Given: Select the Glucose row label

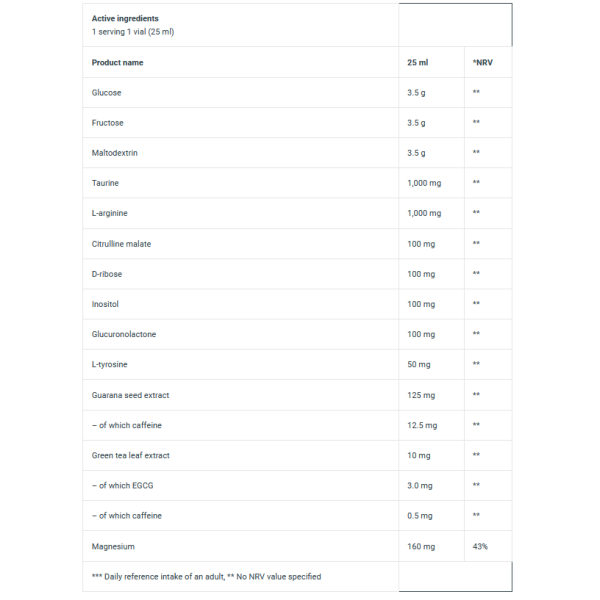Looking at the screenshot, I should [106, 93].
